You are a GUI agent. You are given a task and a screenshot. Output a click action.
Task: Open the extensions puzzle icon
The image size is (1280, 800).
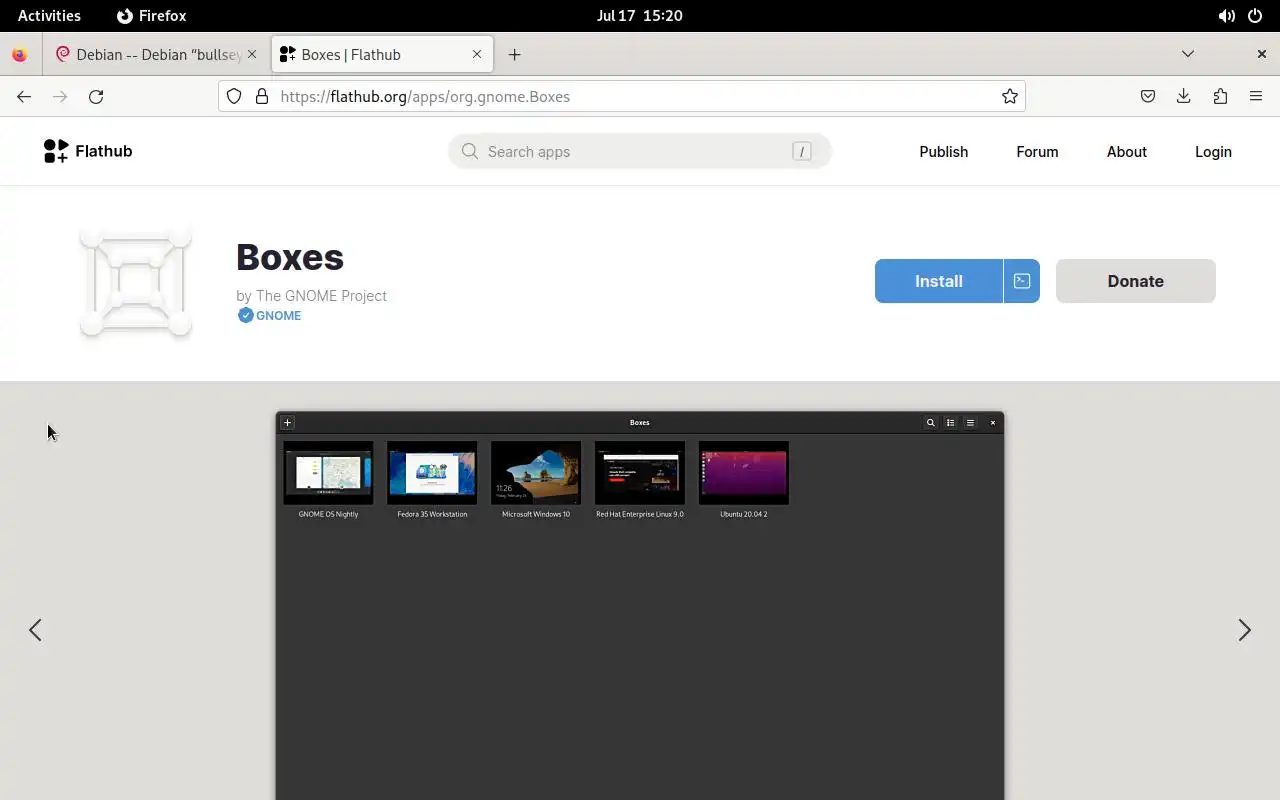click(1220, 96)
